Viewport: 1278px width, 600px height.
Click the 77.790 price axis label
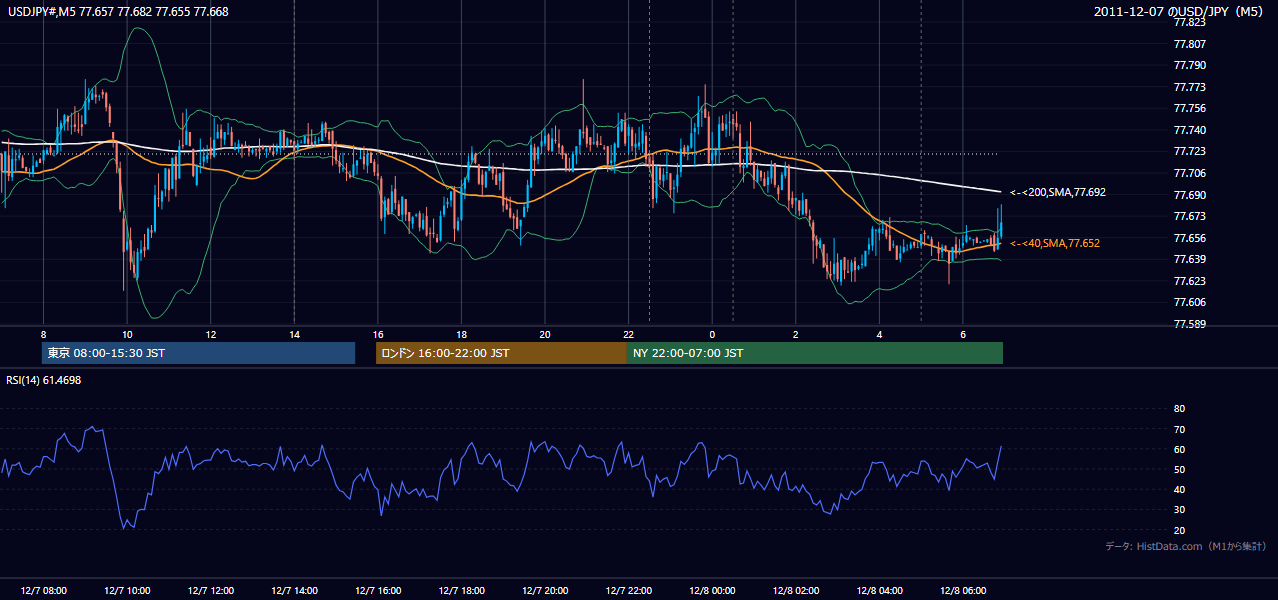coord(1188,65)
